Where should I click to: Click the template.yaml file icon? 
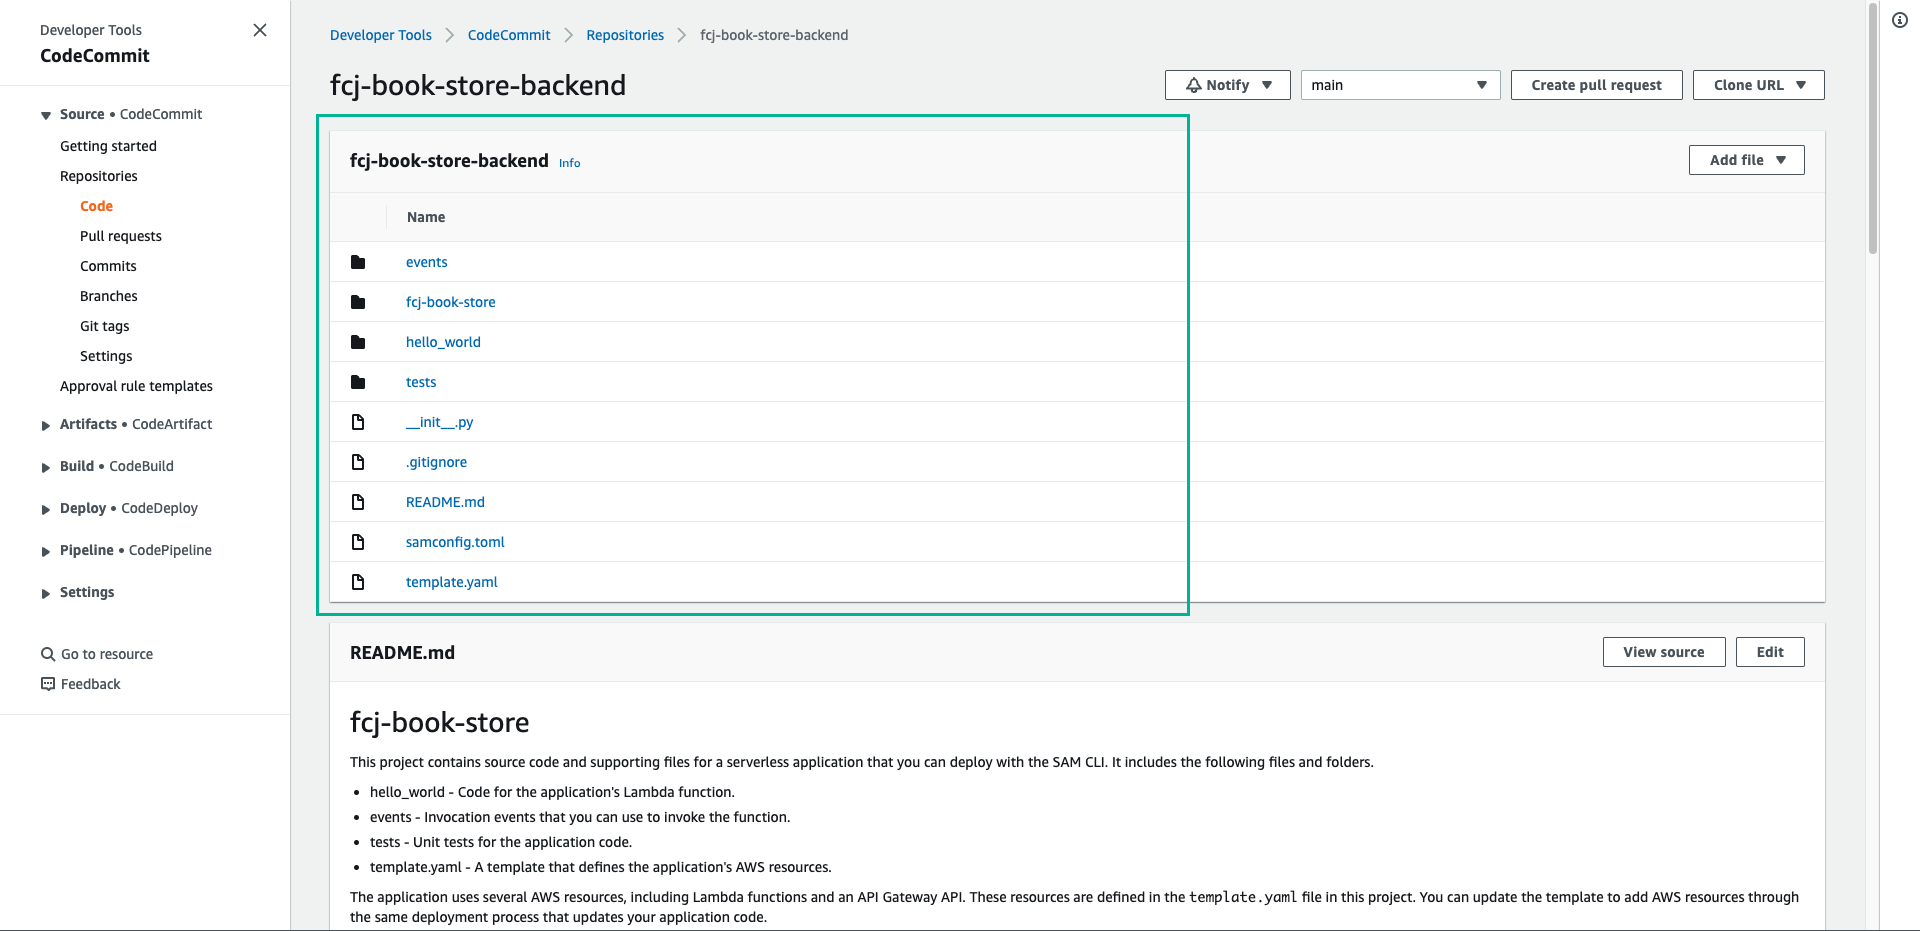tap(358, 582)
